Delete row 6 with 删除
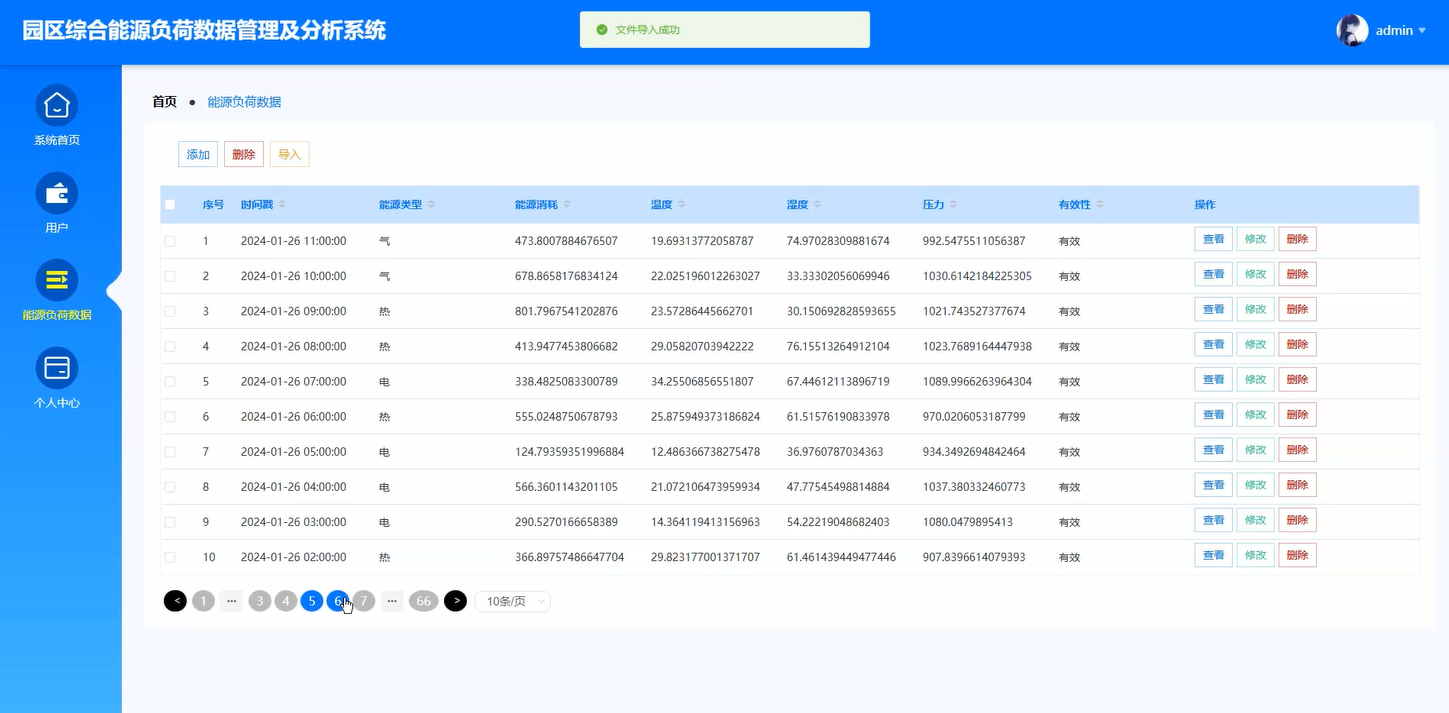This screenshot has height=713, width=1449. (1297, 415)
